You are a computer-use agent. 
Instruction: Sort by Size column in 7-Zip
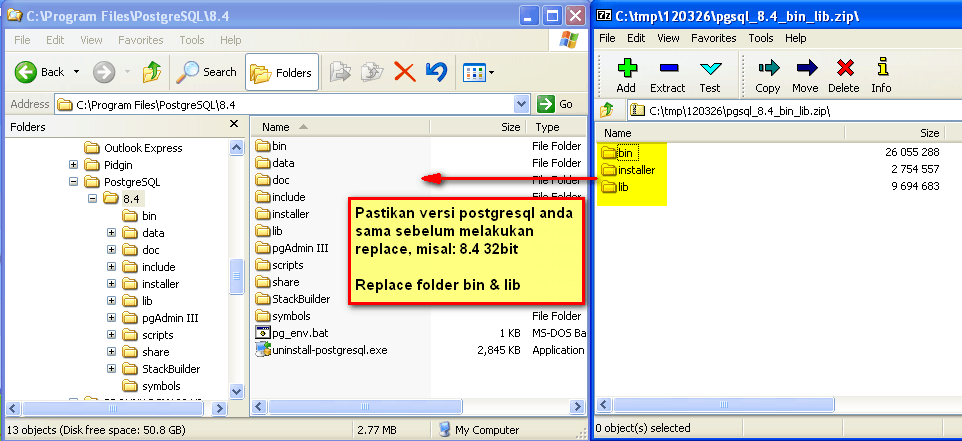[x=894, y=133]
